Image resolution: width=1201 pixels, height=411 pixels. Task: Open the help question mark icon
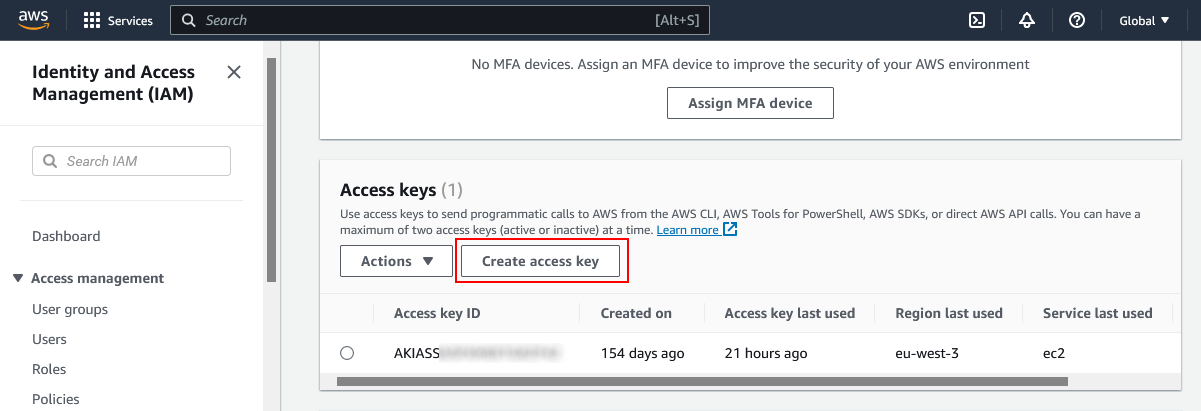click(1077, 20)
